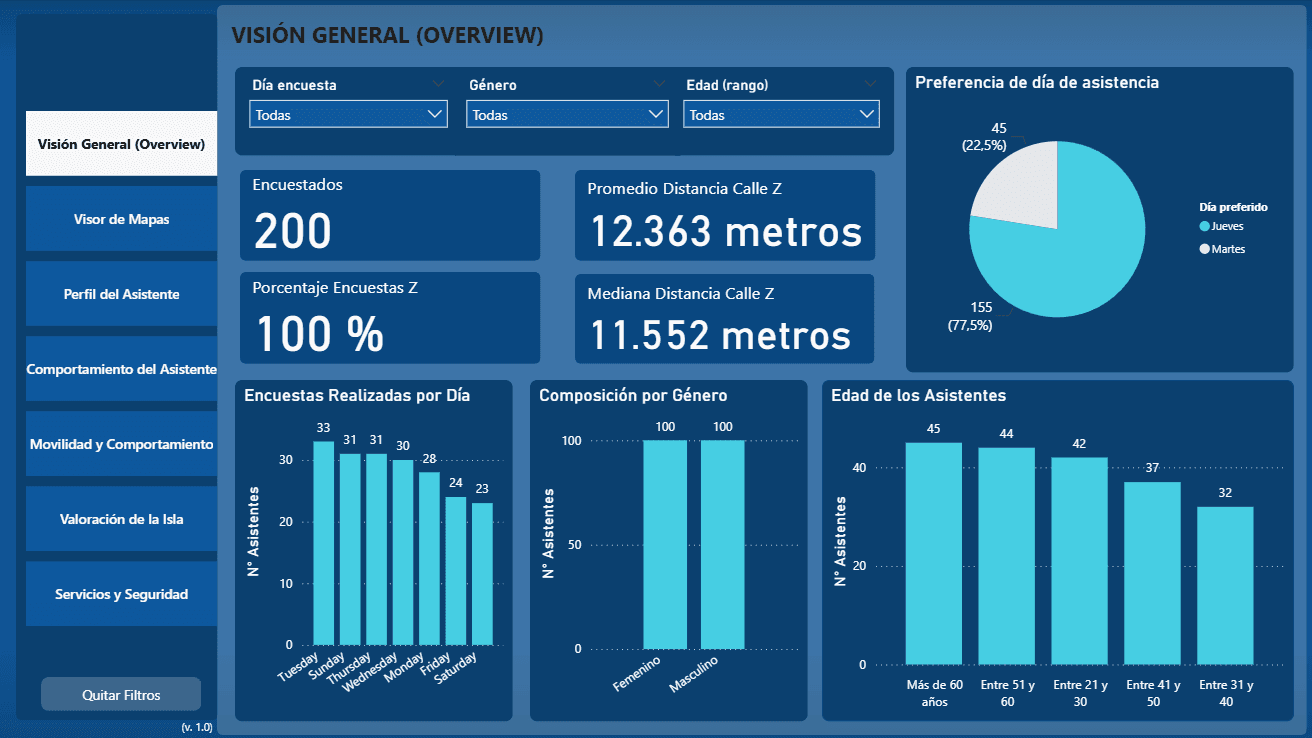Navigate to the Visor de Mapas page
The image size is (1312, 738).
pos(120,218)
